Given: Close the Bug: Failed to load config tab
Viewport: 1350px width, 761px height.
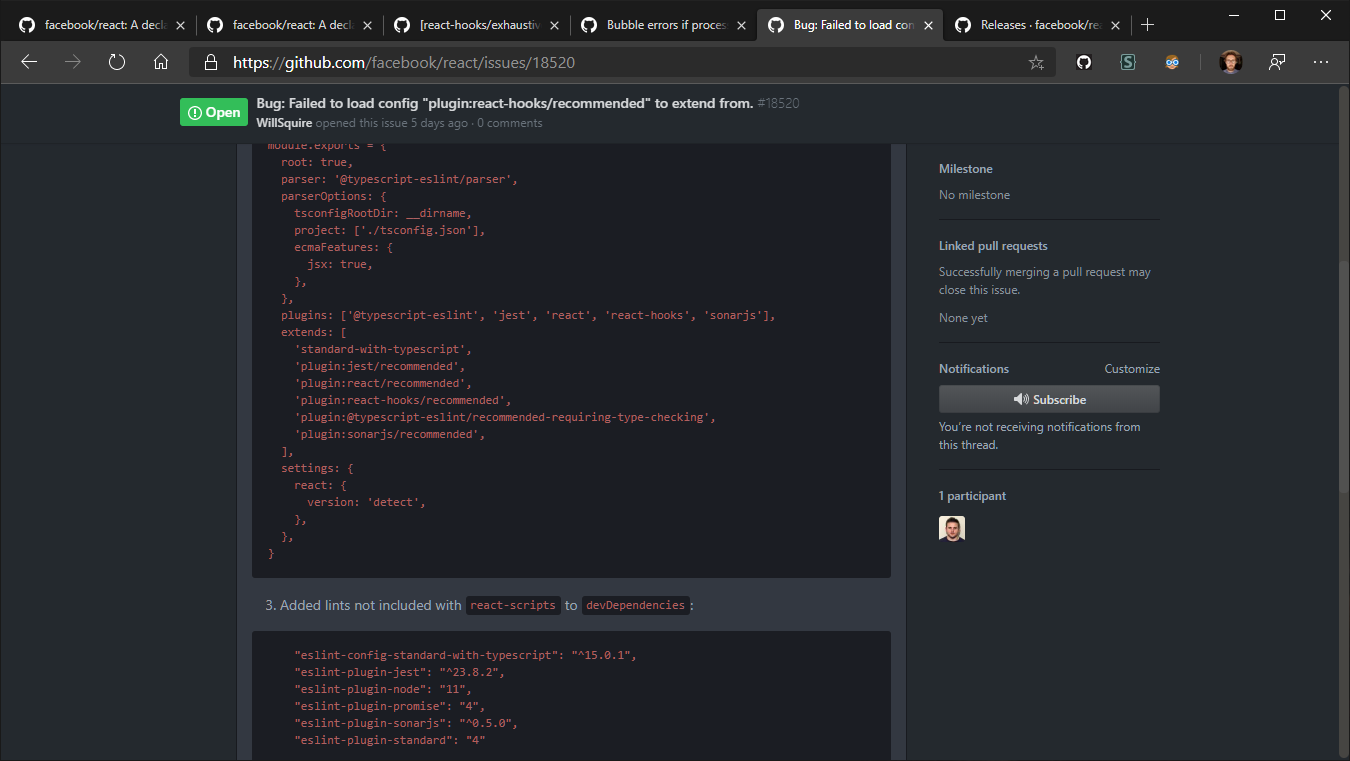Looking at the screenshot, I should (928, 25).
